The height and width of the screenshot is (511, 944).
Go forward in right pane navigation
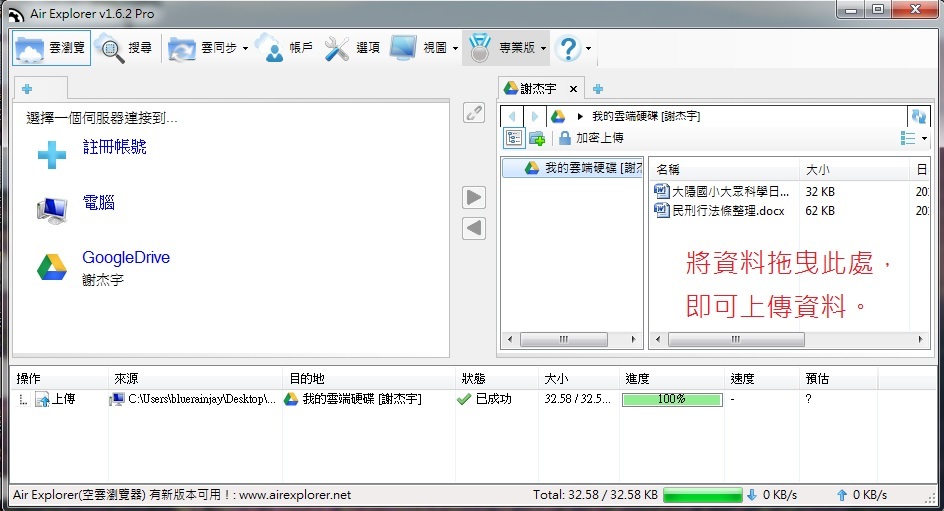click(x=535, y=116)
